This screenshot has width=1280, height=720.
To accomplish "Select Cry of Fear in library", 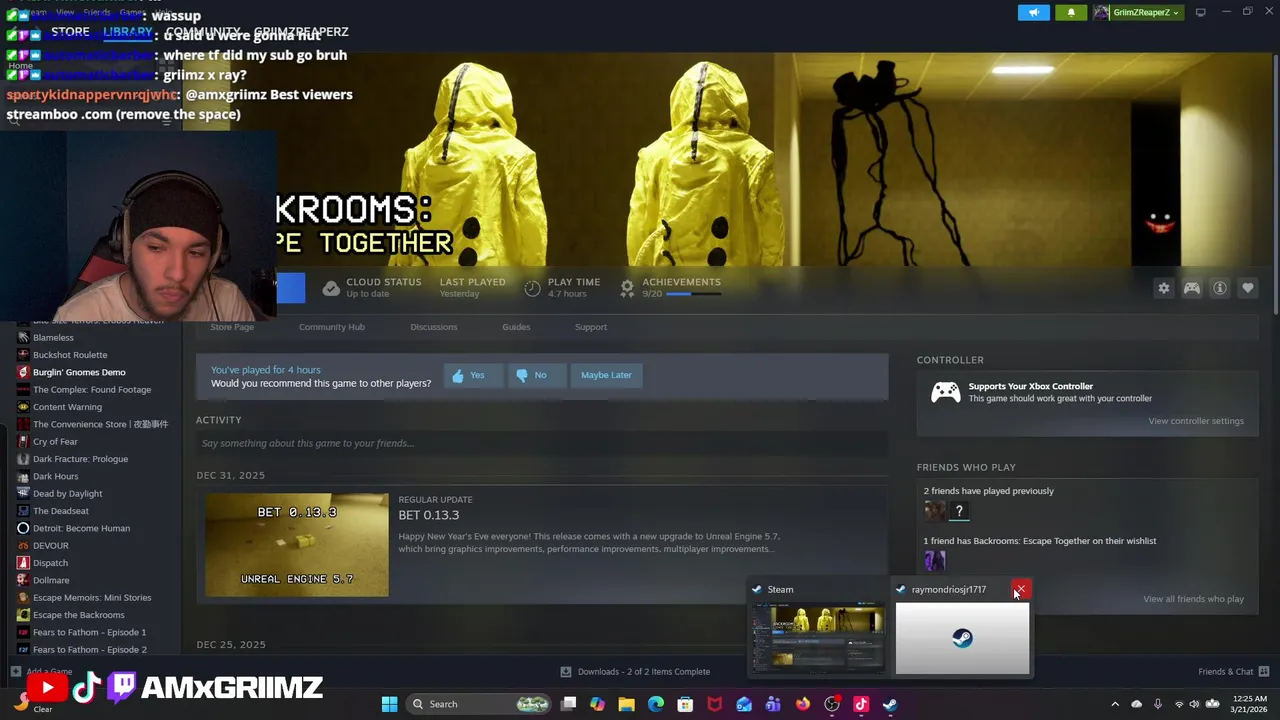I will point(55,442).
